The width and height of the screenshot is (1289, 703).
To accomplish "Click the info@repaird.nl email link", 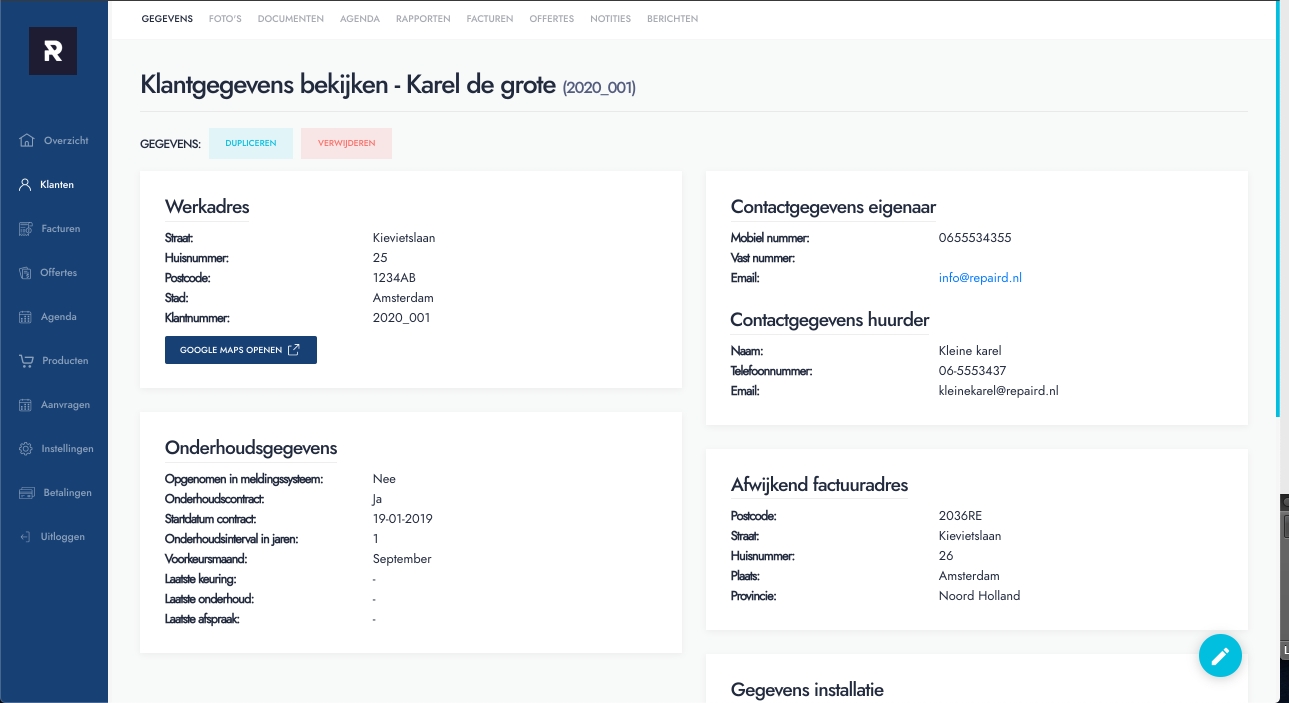I will tap(979, 278).
